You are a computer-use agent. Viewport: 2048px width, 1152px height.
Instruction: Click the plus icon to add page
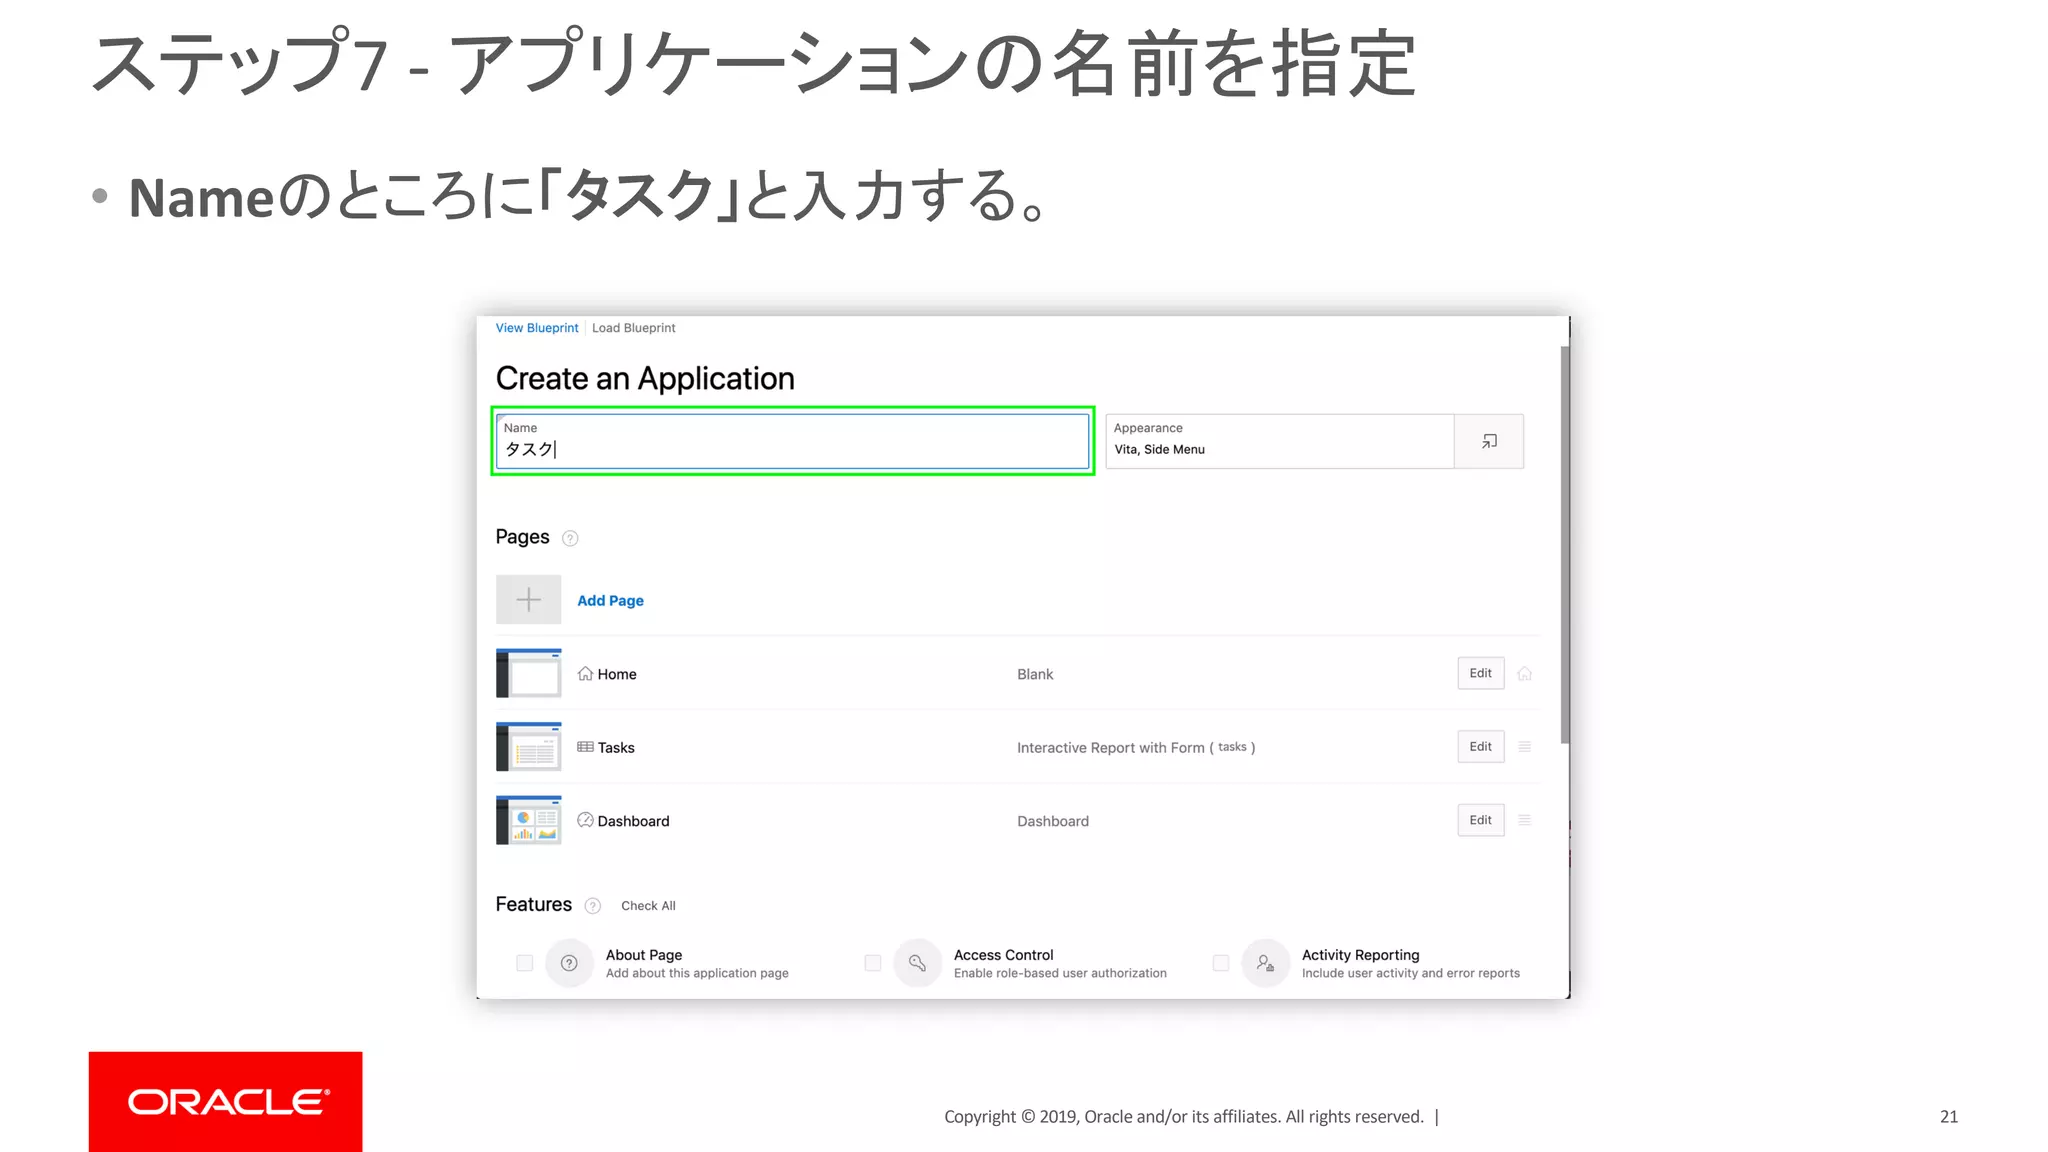click(528, 600)
